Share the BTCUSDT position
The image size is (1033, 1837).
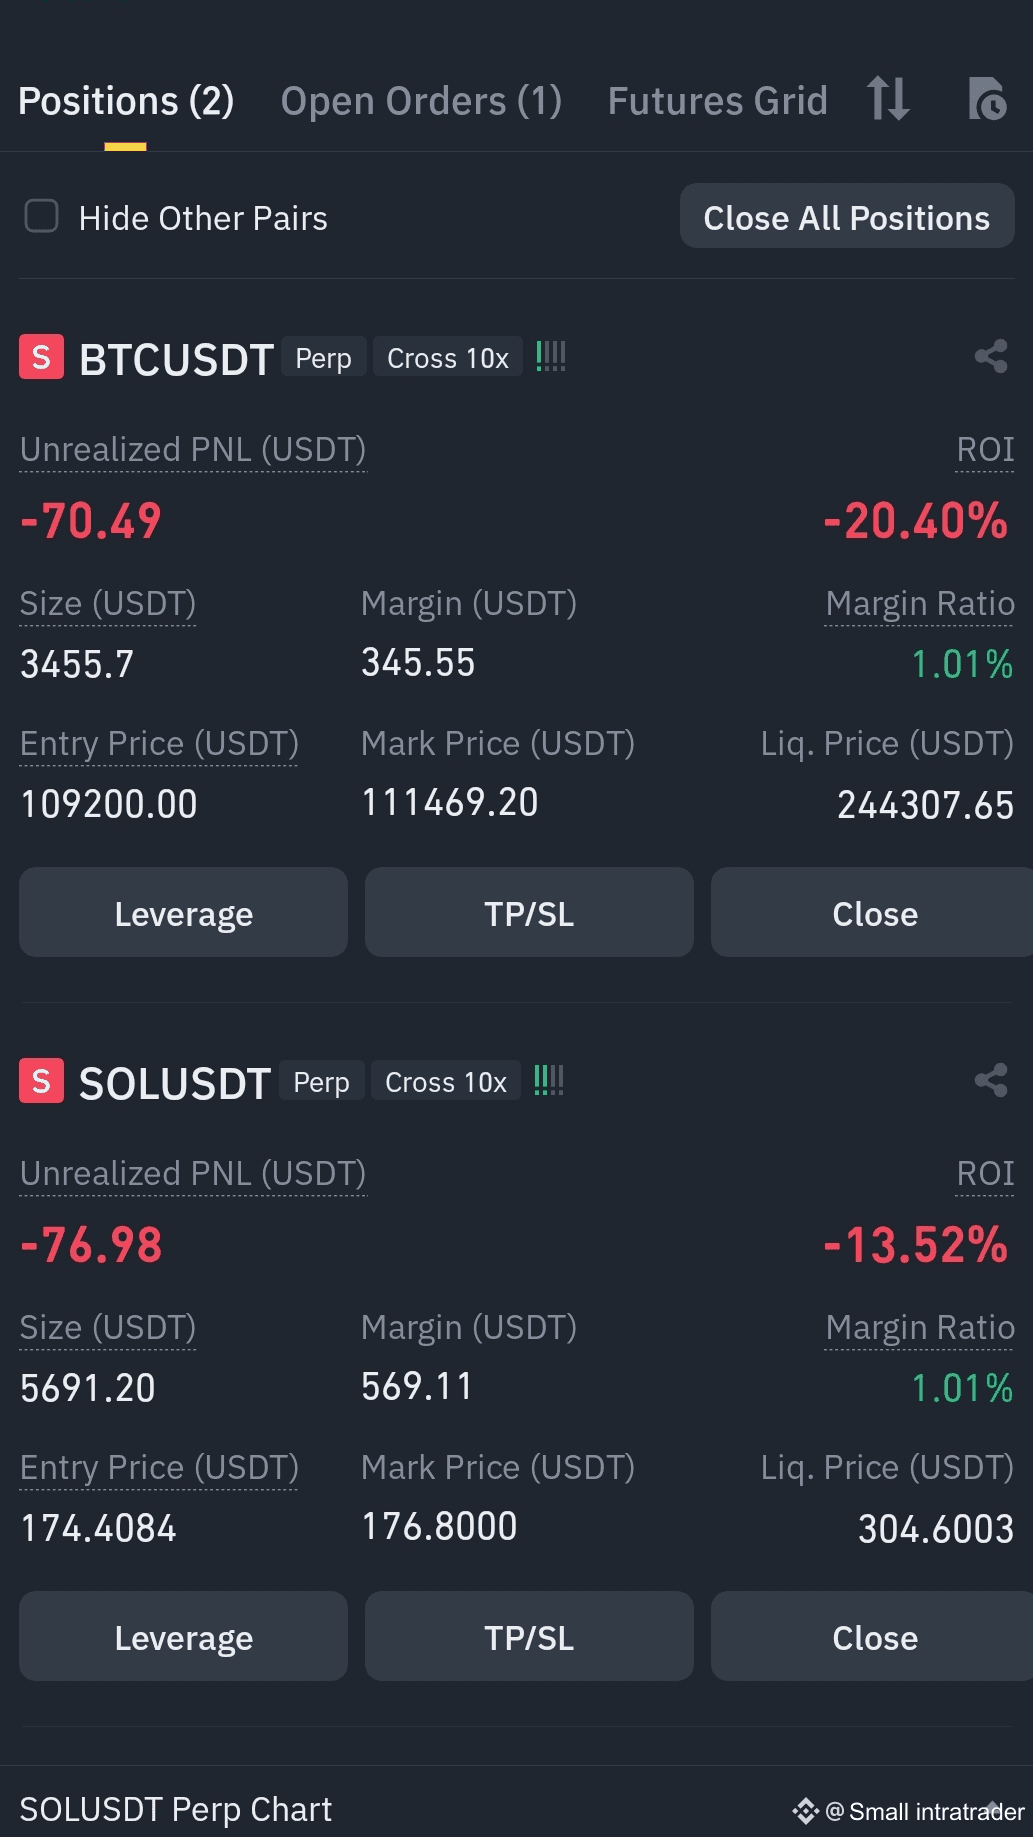991,356
